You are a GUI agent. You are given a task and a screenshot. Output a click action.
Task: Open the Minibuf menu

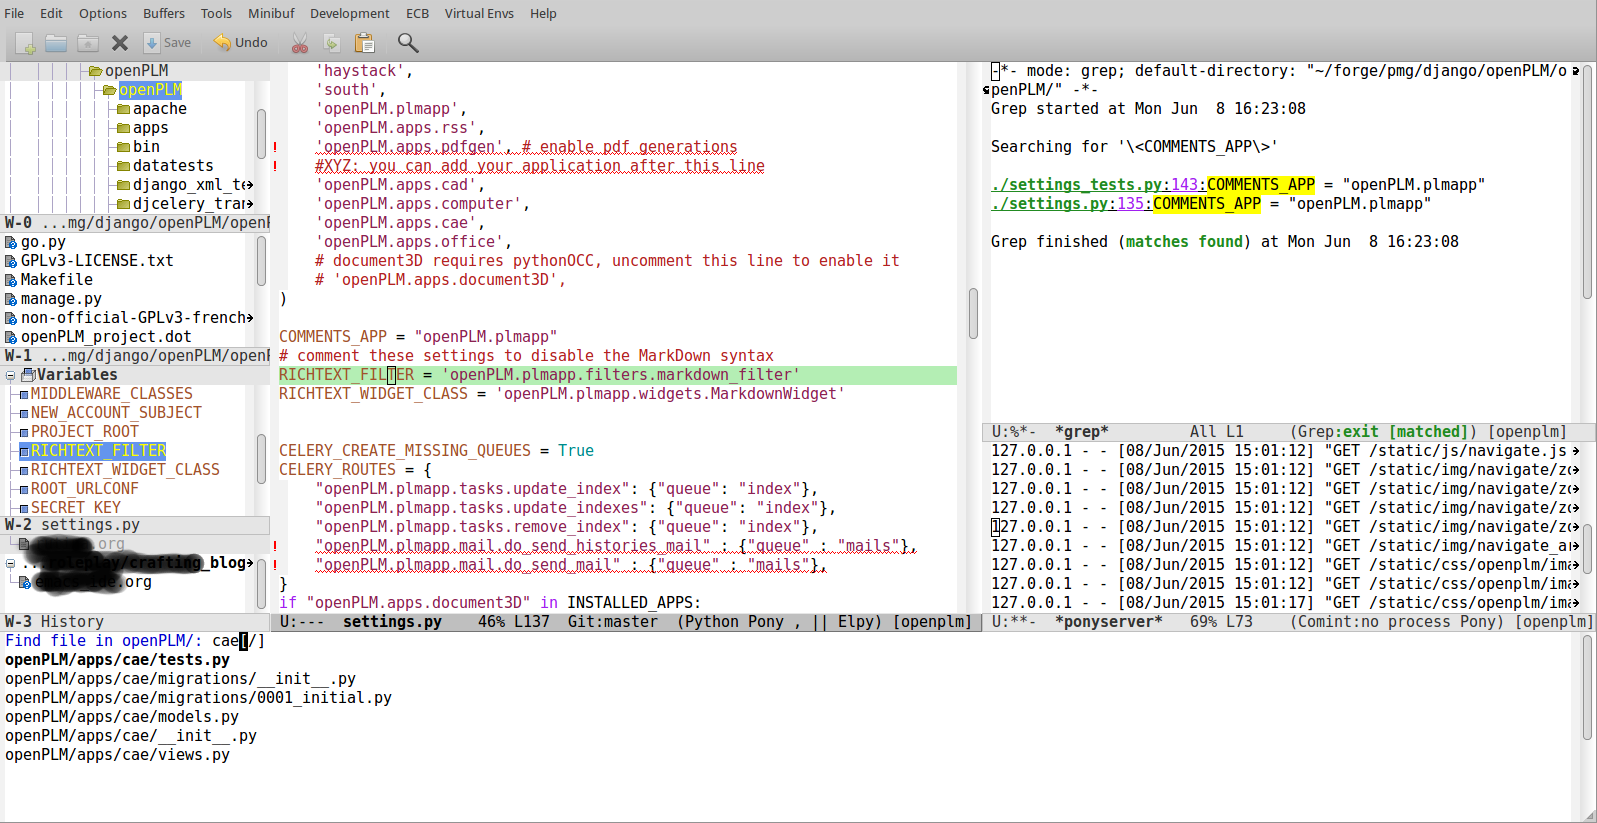(271, 13)
